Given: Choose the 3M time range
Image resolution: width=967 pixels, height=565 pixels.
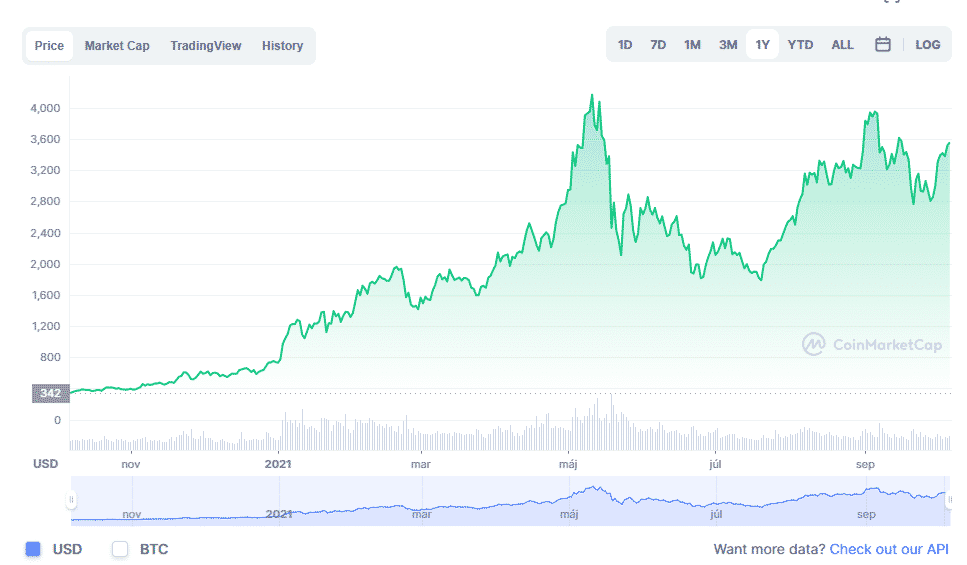Looking at the screenshot, I should point(728,45).
